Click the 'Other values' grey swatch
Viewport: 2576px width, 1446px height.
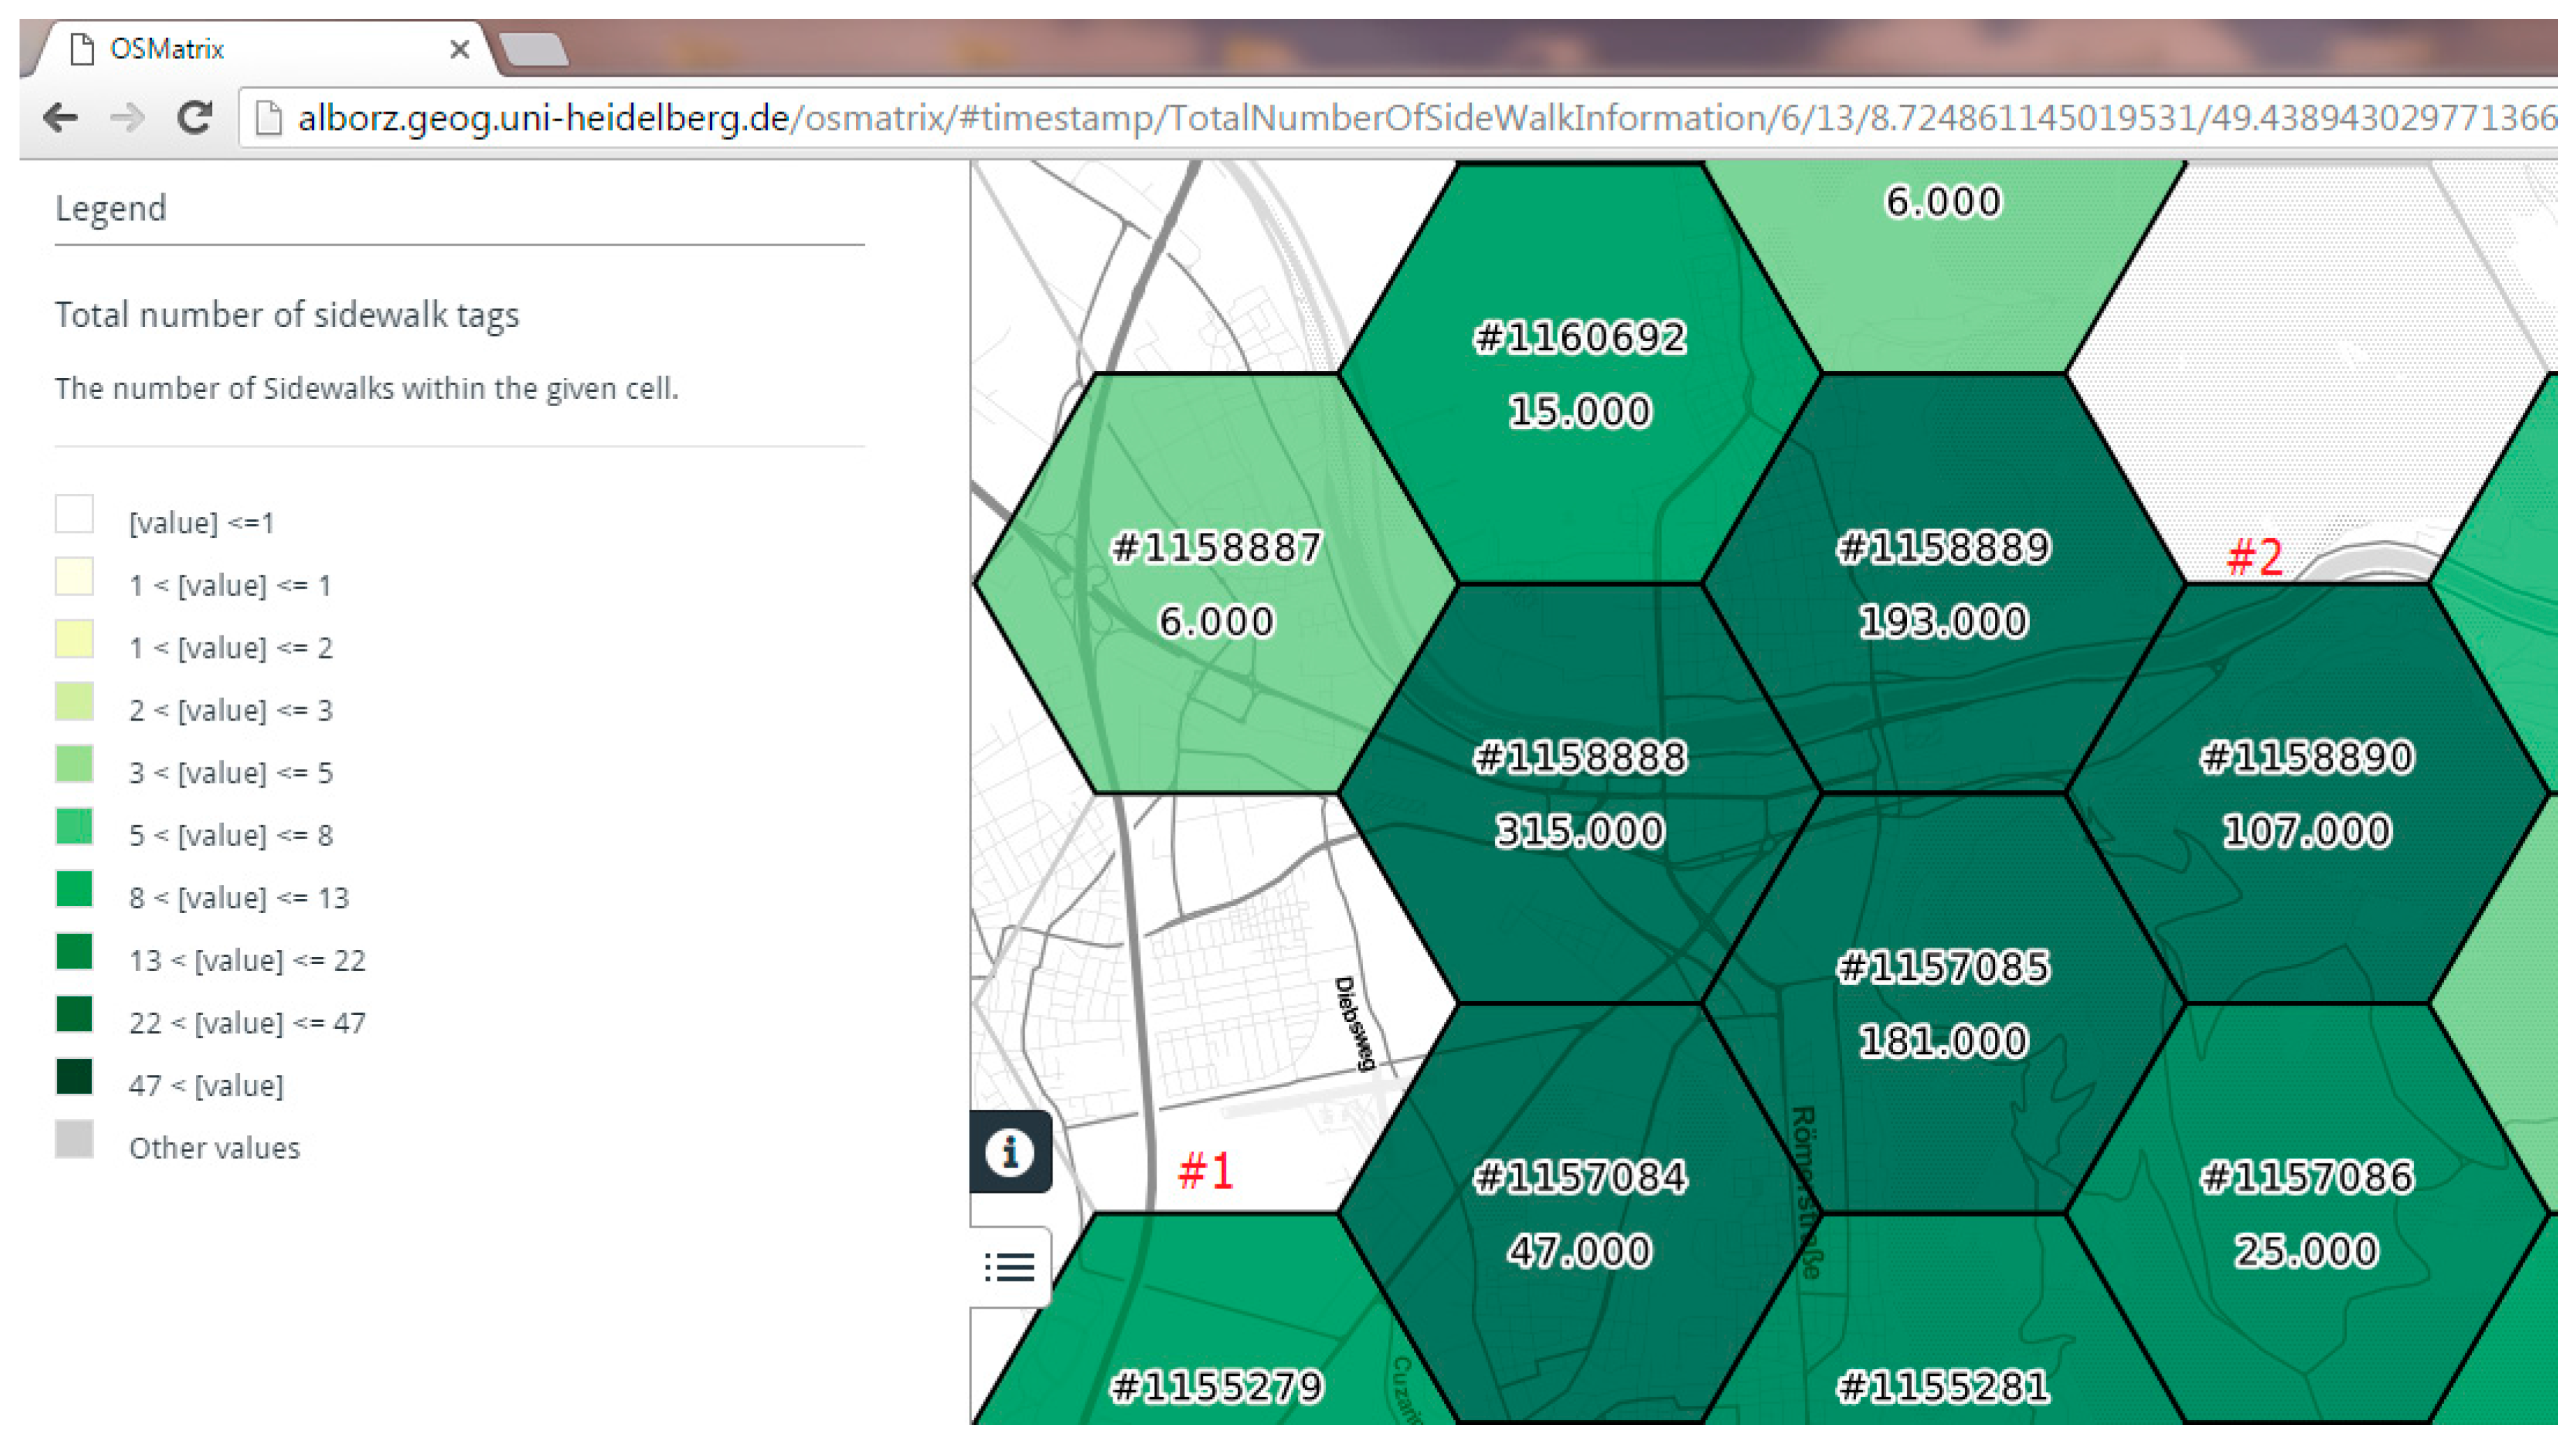point(74,1139)
